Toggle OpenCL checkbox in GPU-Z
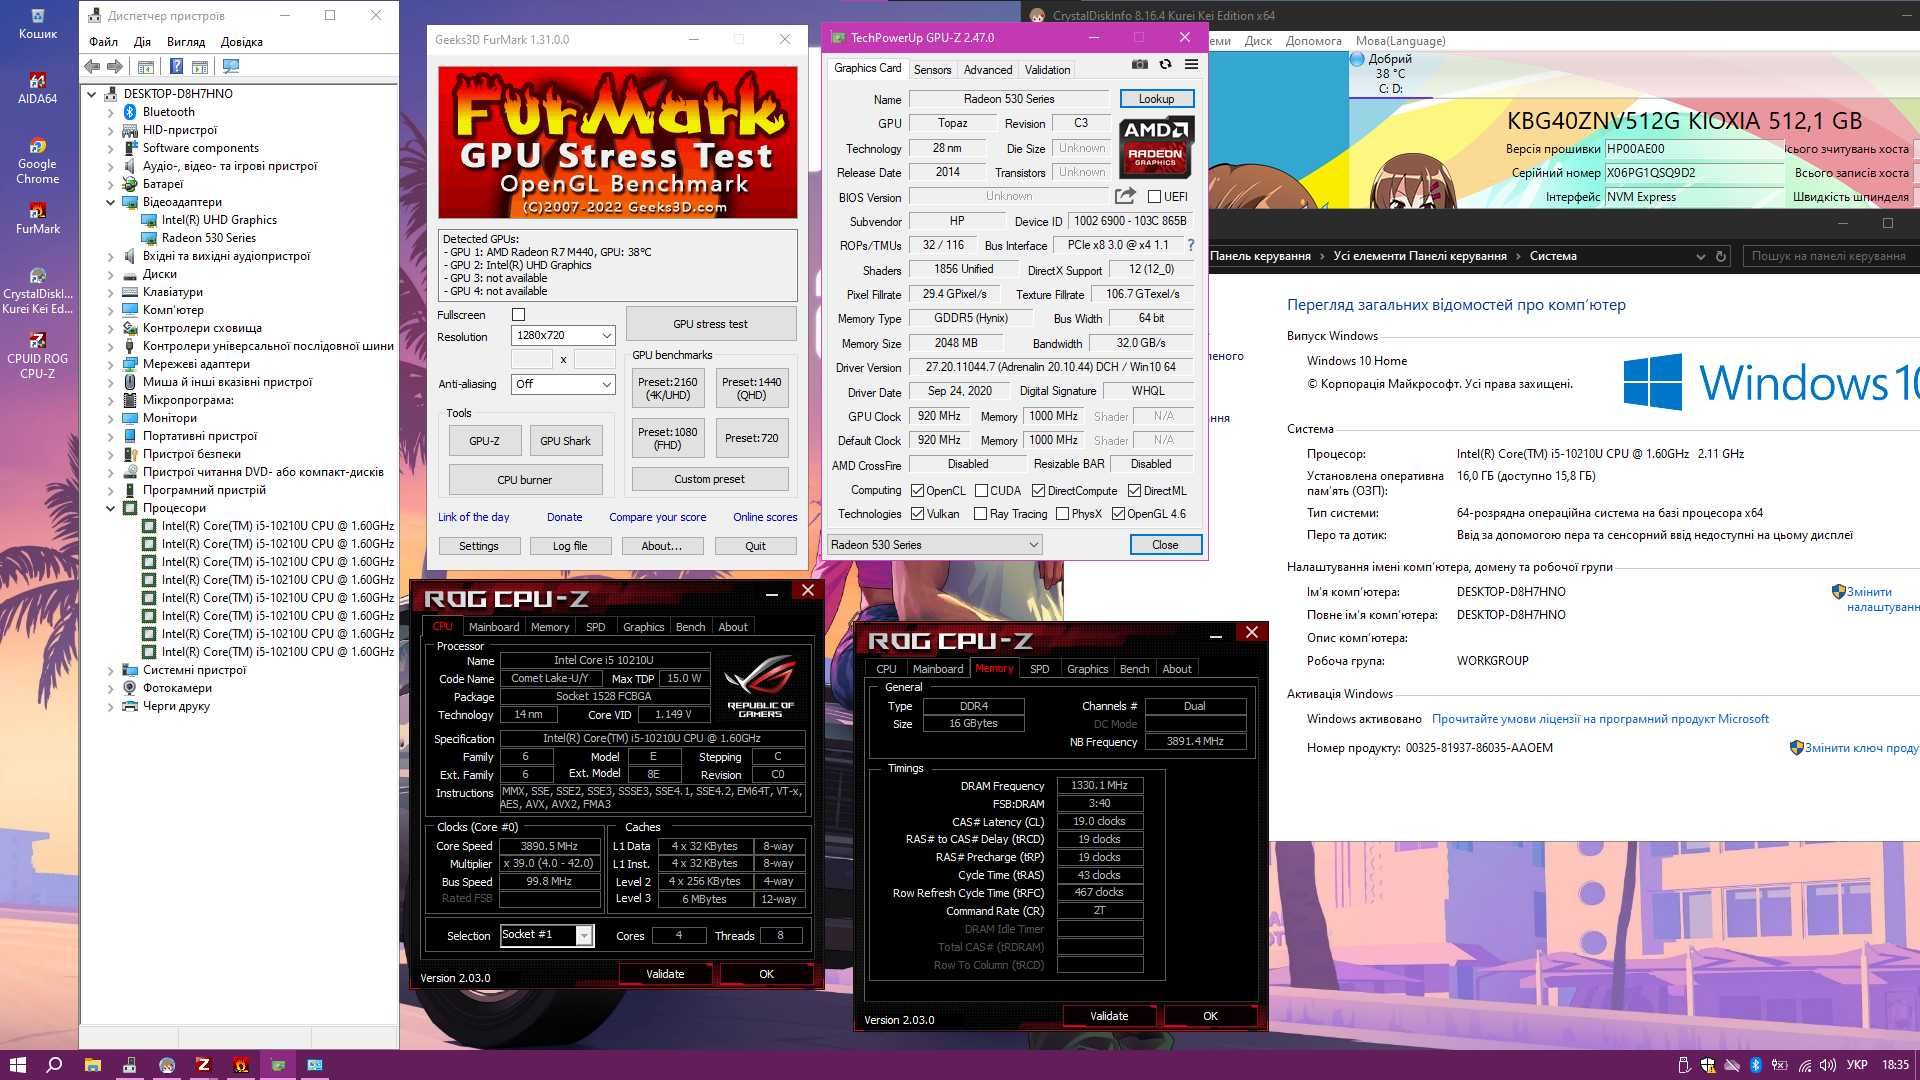The image size is (1920, 1080). (x=918, y=491)
